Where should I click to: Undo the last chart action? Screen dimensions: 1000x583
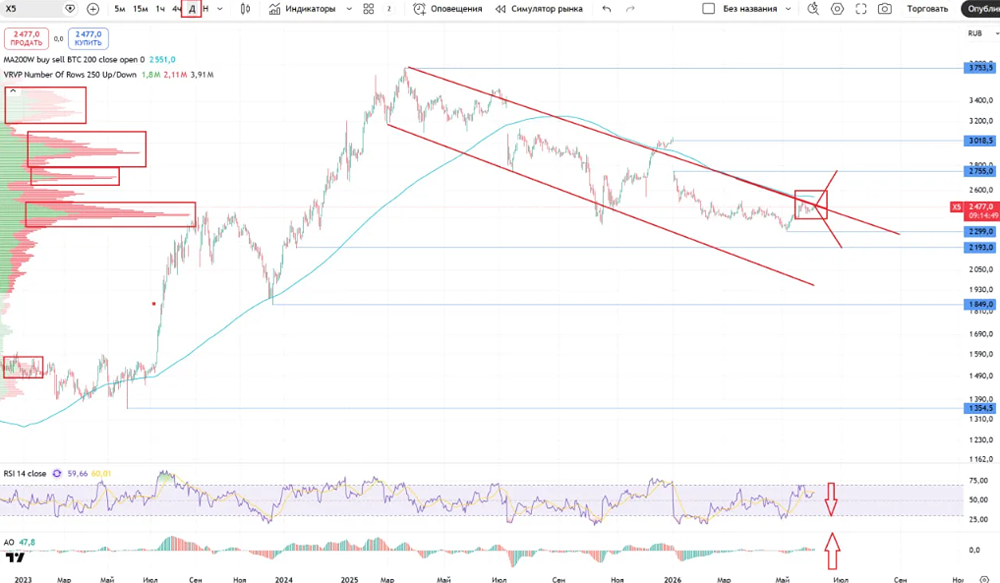coord(607,9)
